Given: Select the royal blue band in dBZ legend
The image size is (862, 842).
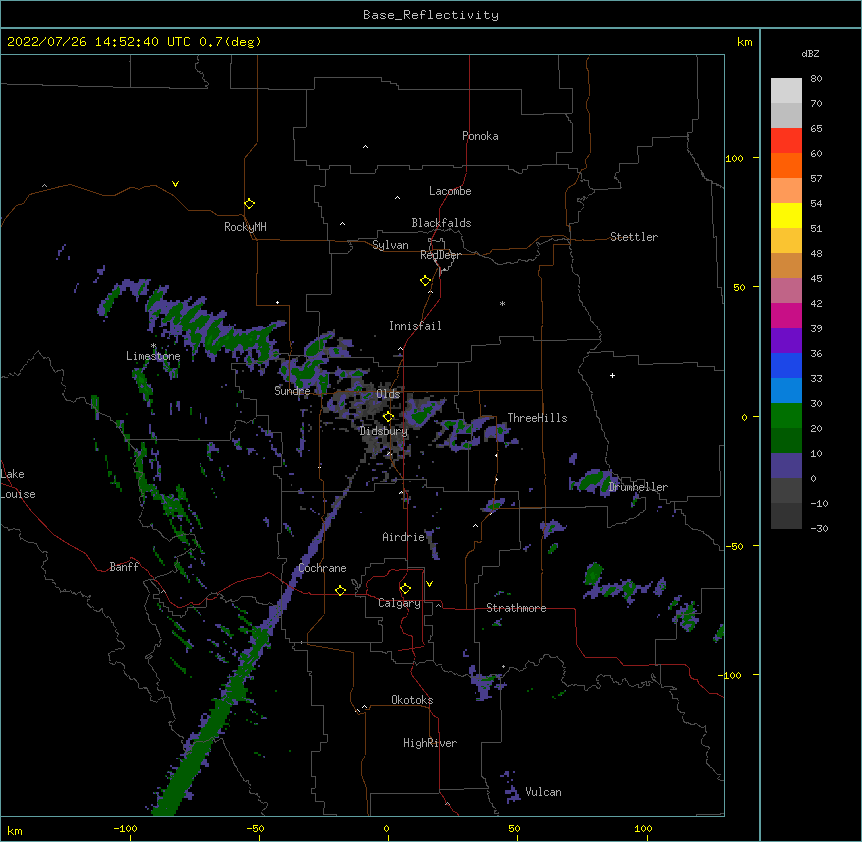Looking at the screenshot, I should click(786, 365).
